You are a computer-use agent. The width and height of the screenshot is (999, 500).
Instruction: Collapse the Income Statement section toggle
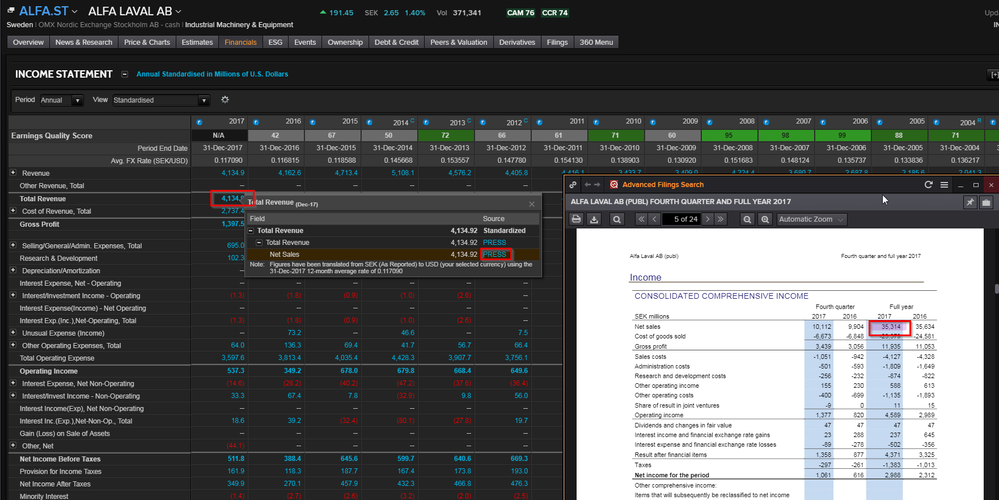[x=124, y=74]
